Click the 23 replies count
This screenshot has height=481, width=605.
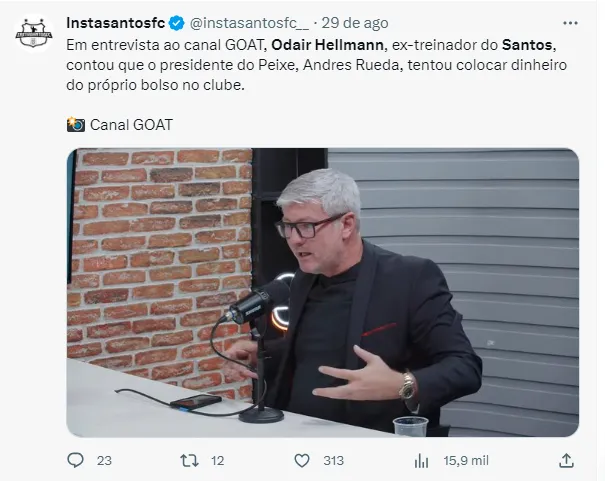click(x=104, y=461)
